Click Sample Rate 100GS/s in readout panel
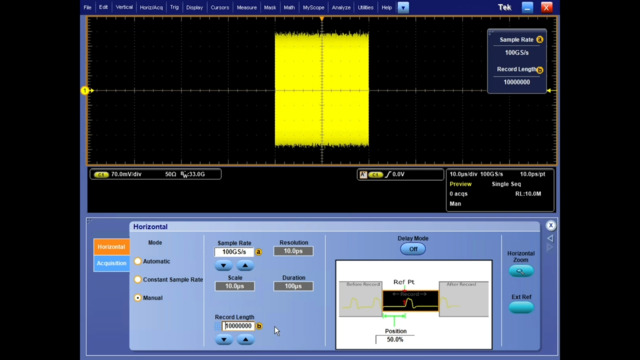This screenshot has width=640, height=360. coord(517,53)
